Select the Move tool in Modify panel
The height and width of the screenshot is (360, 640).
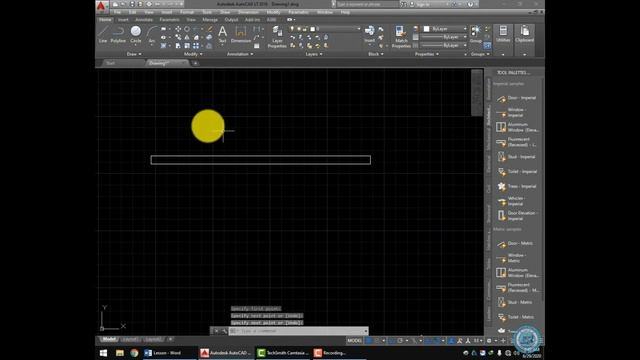click(x=178, y=29)
